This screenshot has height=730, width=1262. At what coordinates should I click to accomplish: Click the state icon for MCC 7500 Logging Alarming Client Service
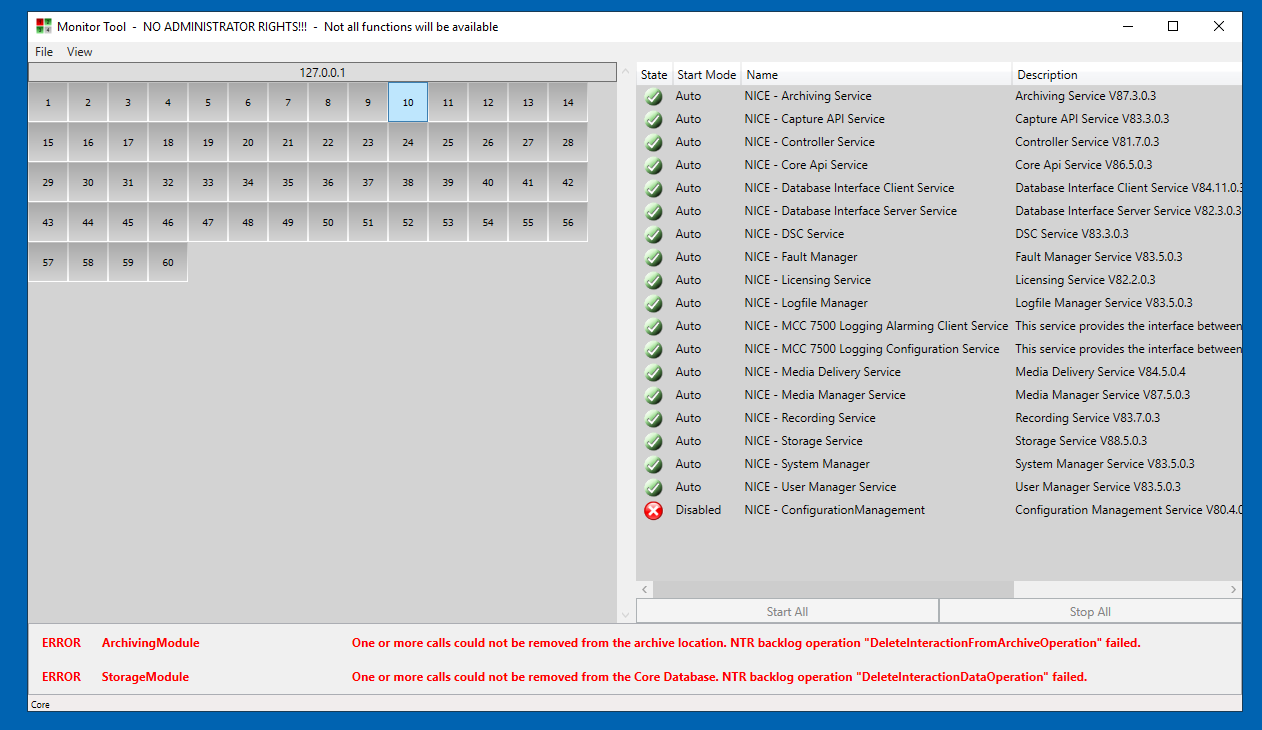[x=653, y=327]
